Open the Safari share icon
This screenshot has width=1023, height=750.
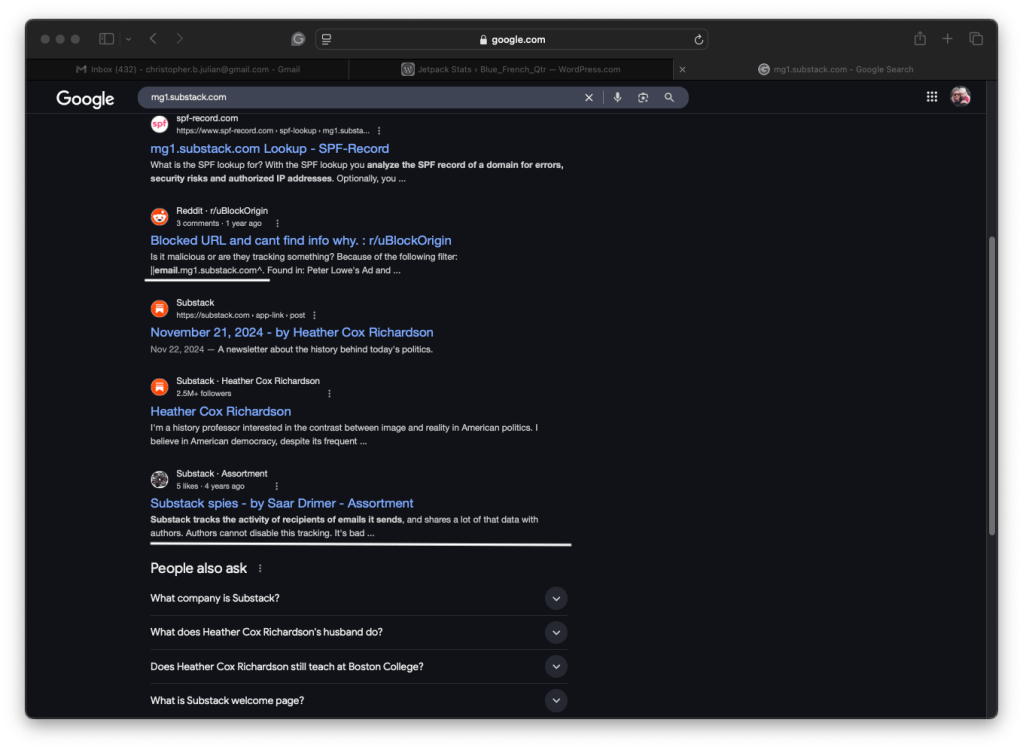click(919, 39)
